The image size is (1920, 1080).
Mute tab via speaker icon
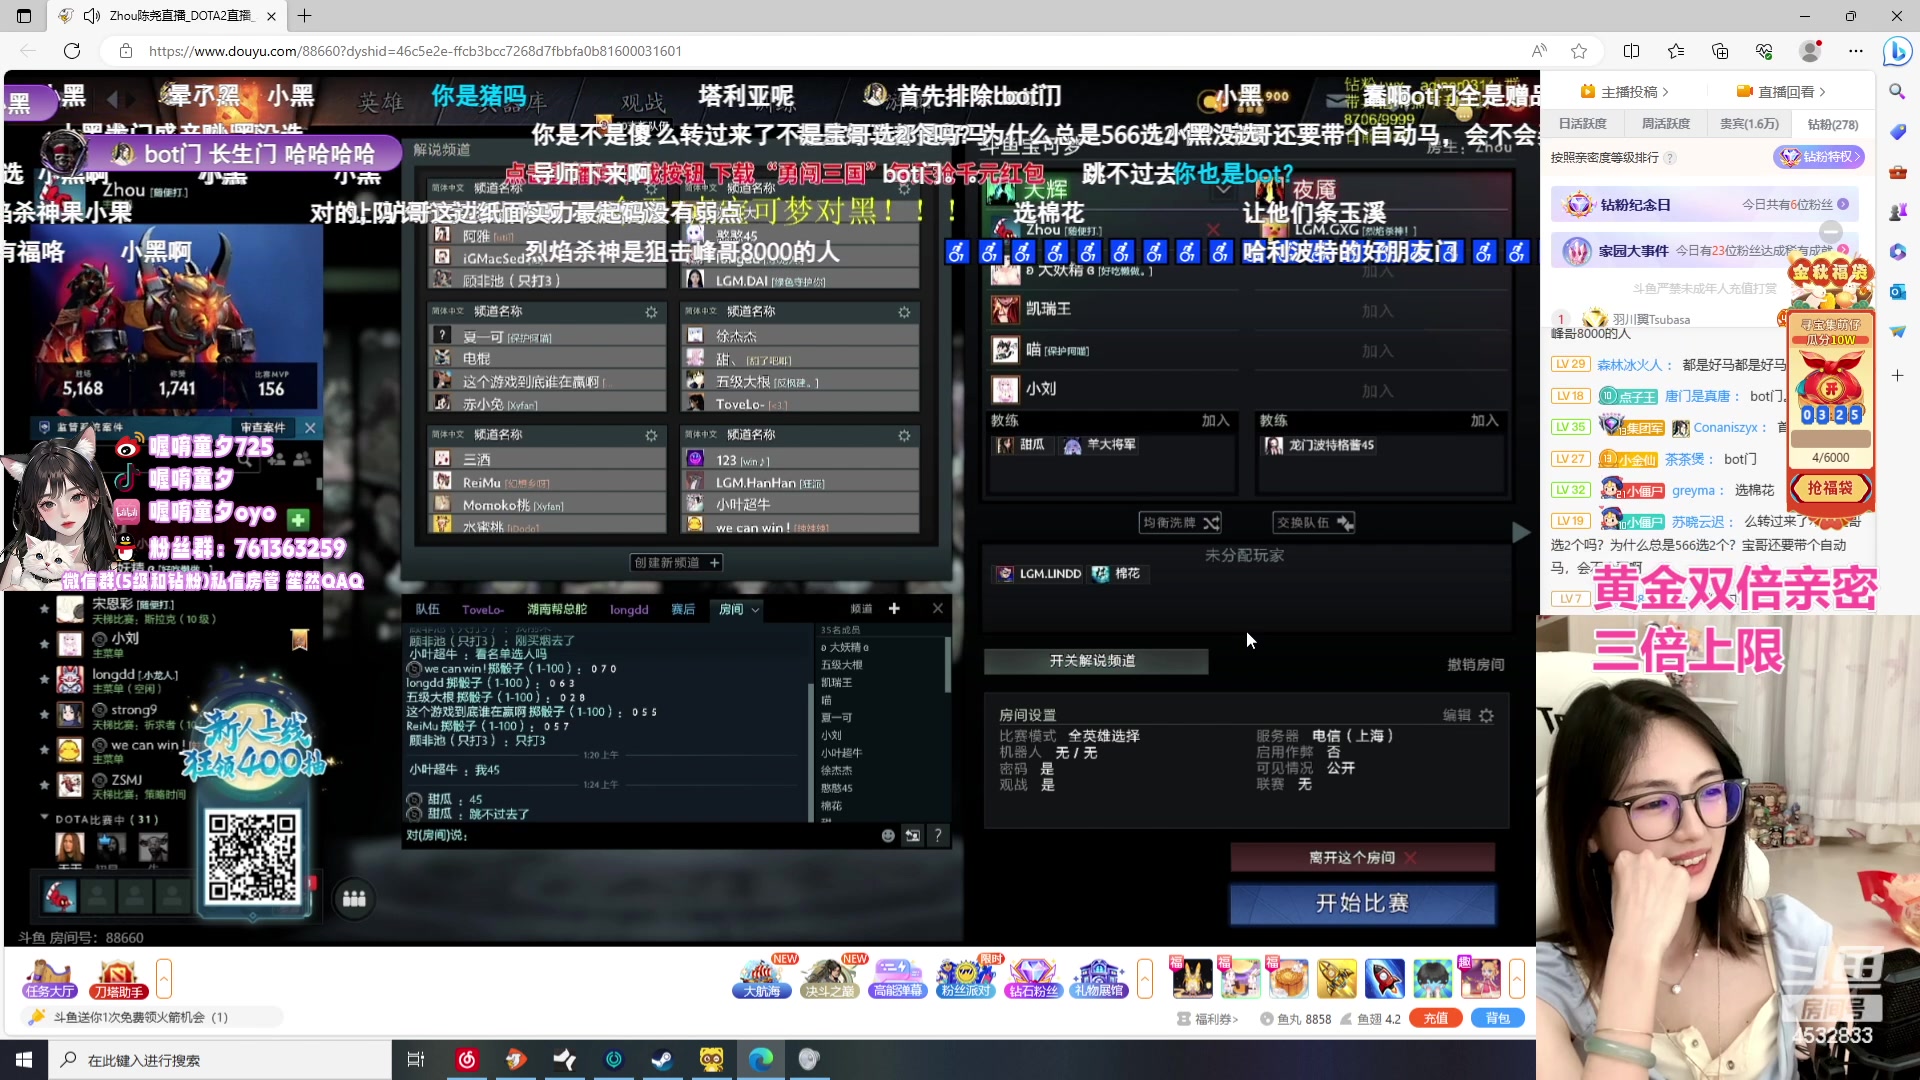[92, 16]
